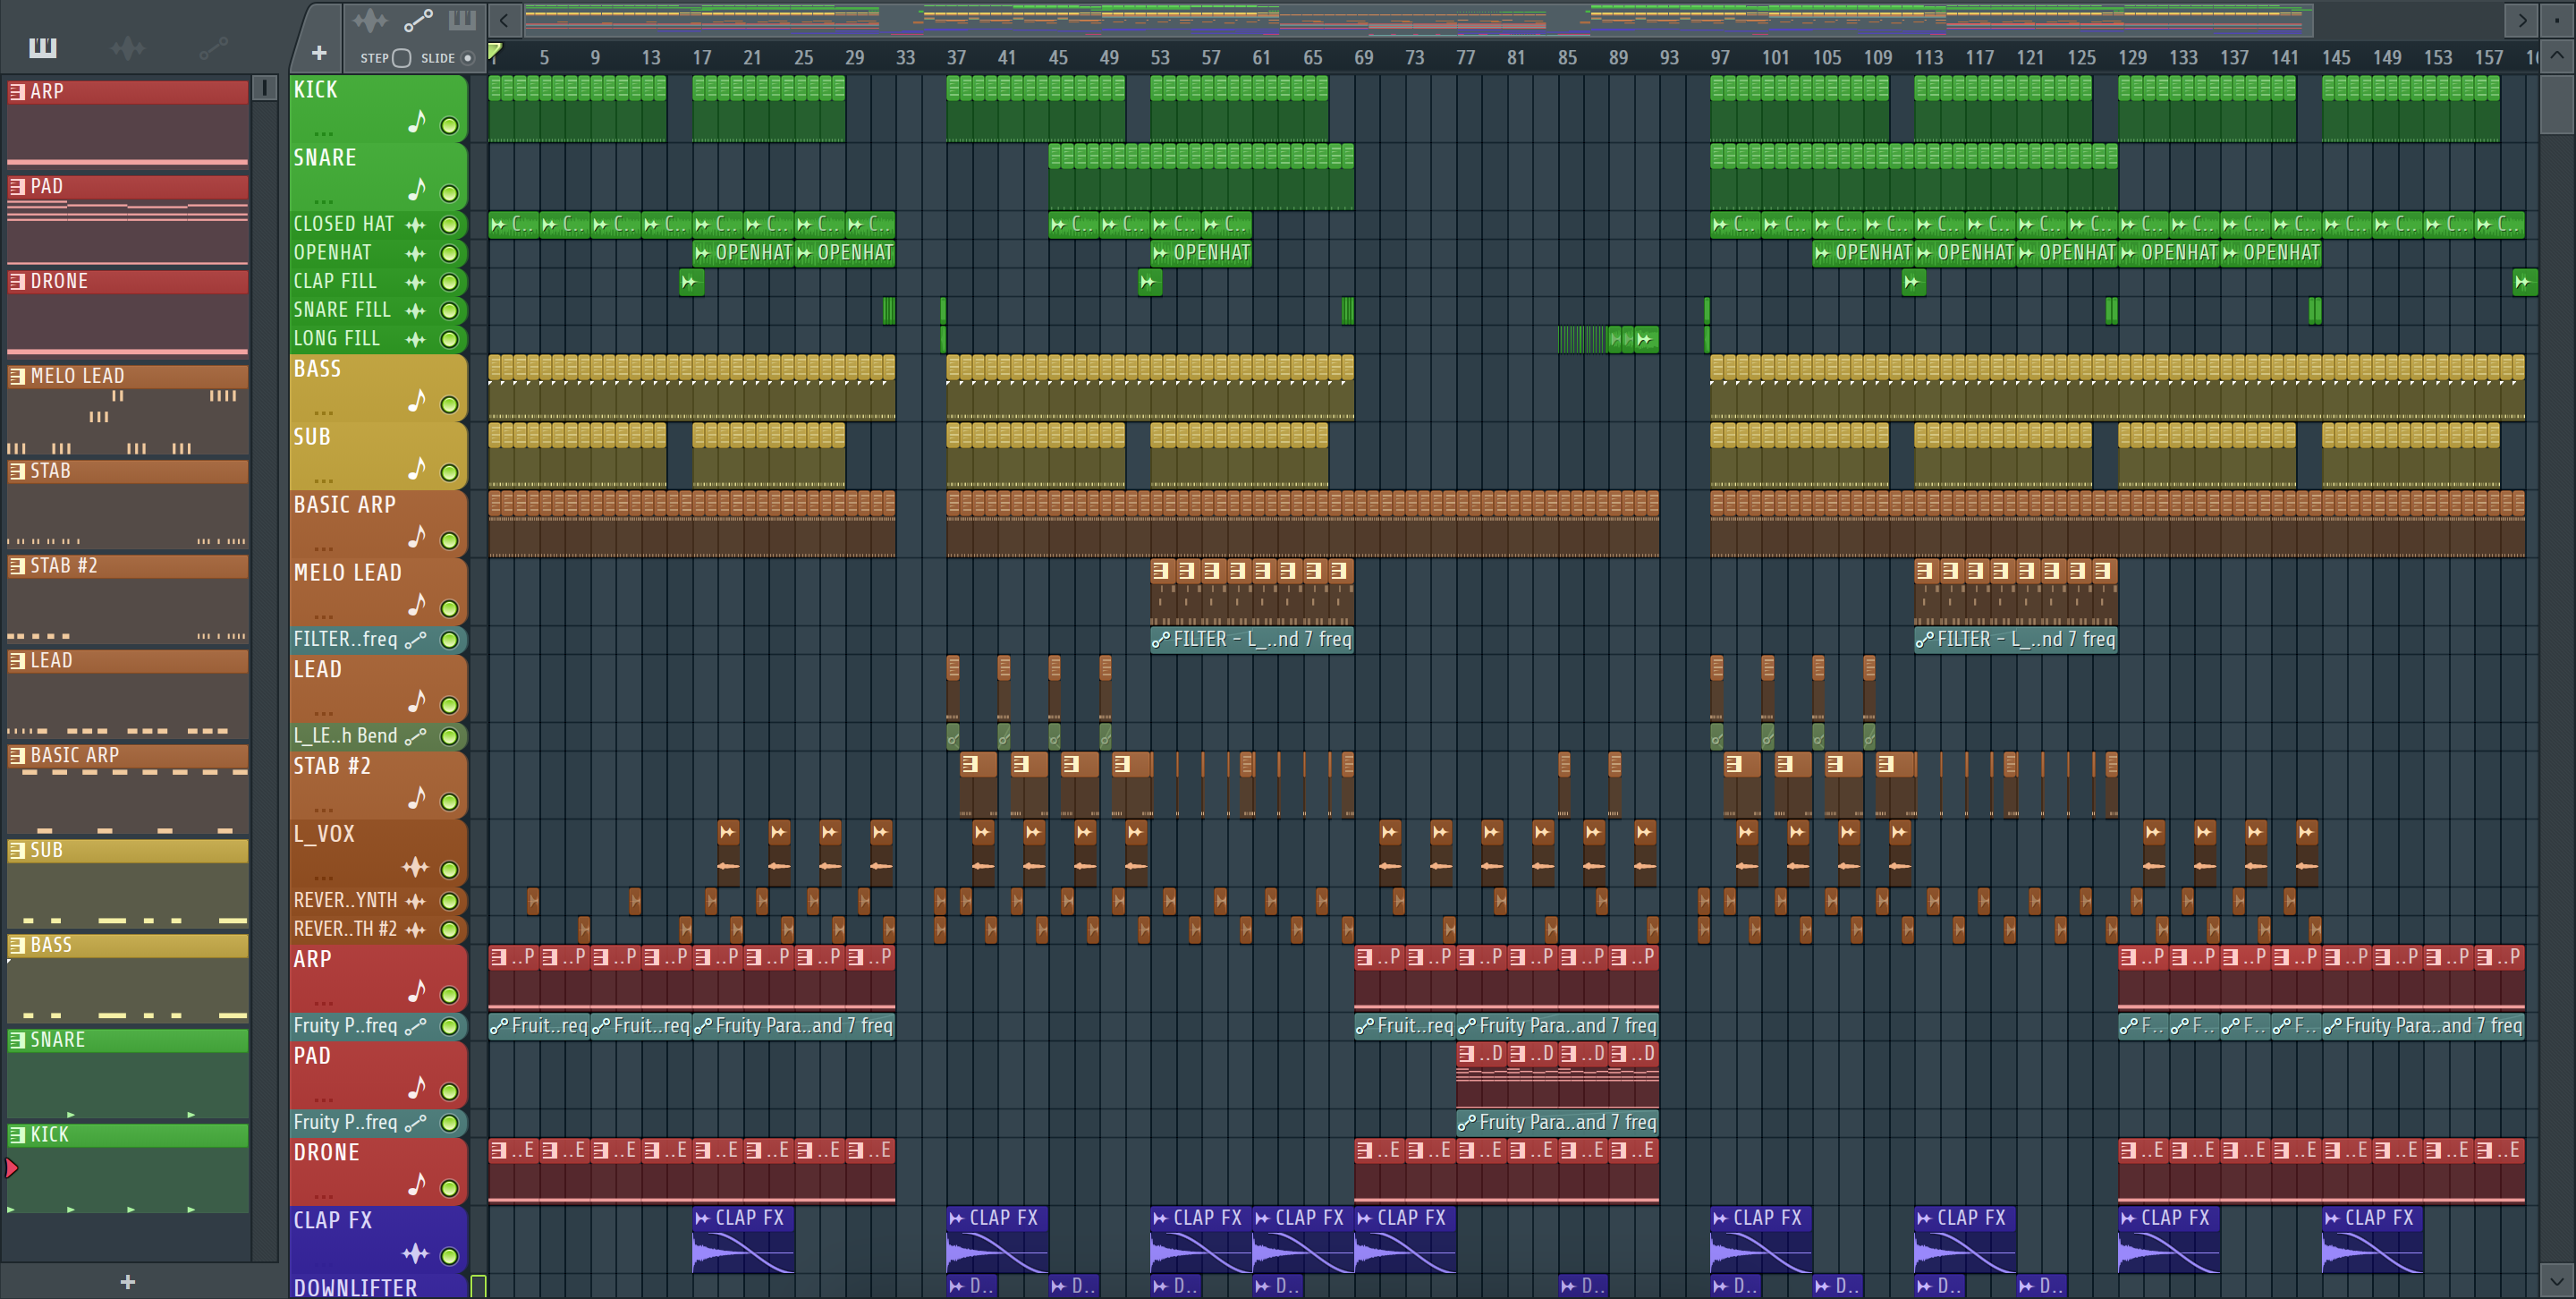Screen dimensions: 2576x1299
Task: Mute the SNARE track with its green LED
Action: point(450,193)
